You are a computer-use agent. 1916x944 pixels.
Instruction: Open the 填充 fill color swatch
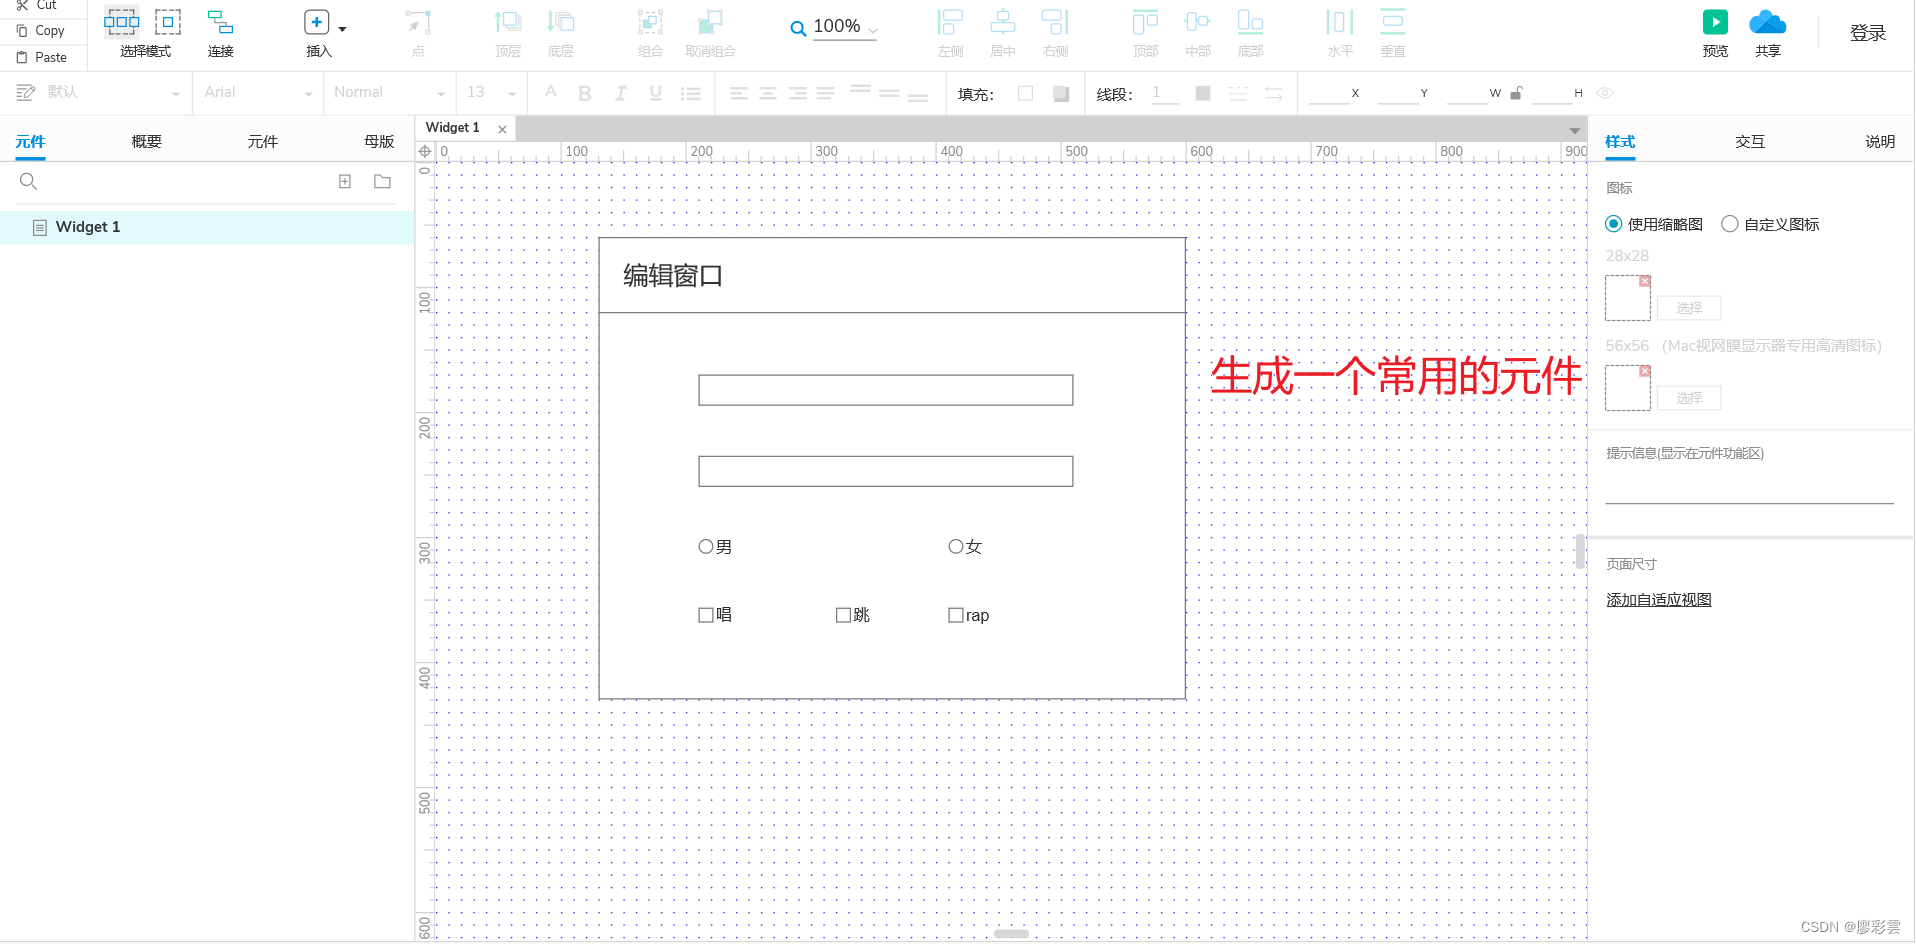coord(1025,93)
